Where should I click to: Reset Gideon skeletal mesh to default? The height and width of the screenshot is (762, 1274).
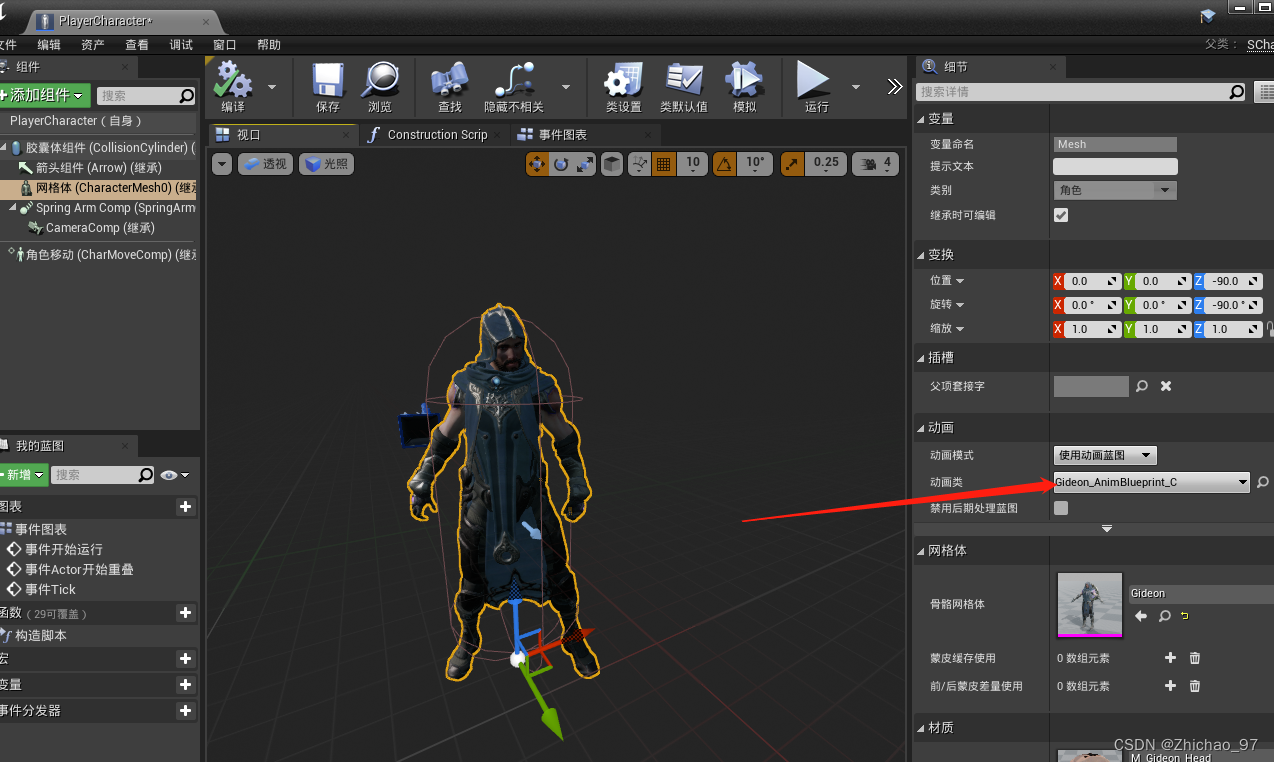click(x=1185, y=616)
